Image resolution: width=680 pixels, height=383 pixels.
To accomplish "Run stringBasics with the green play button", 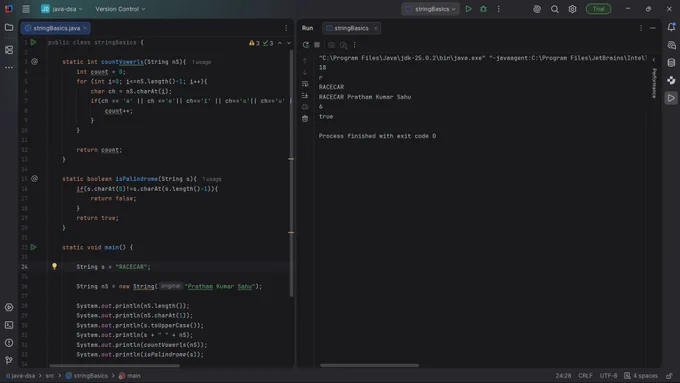I will point(468,9).
